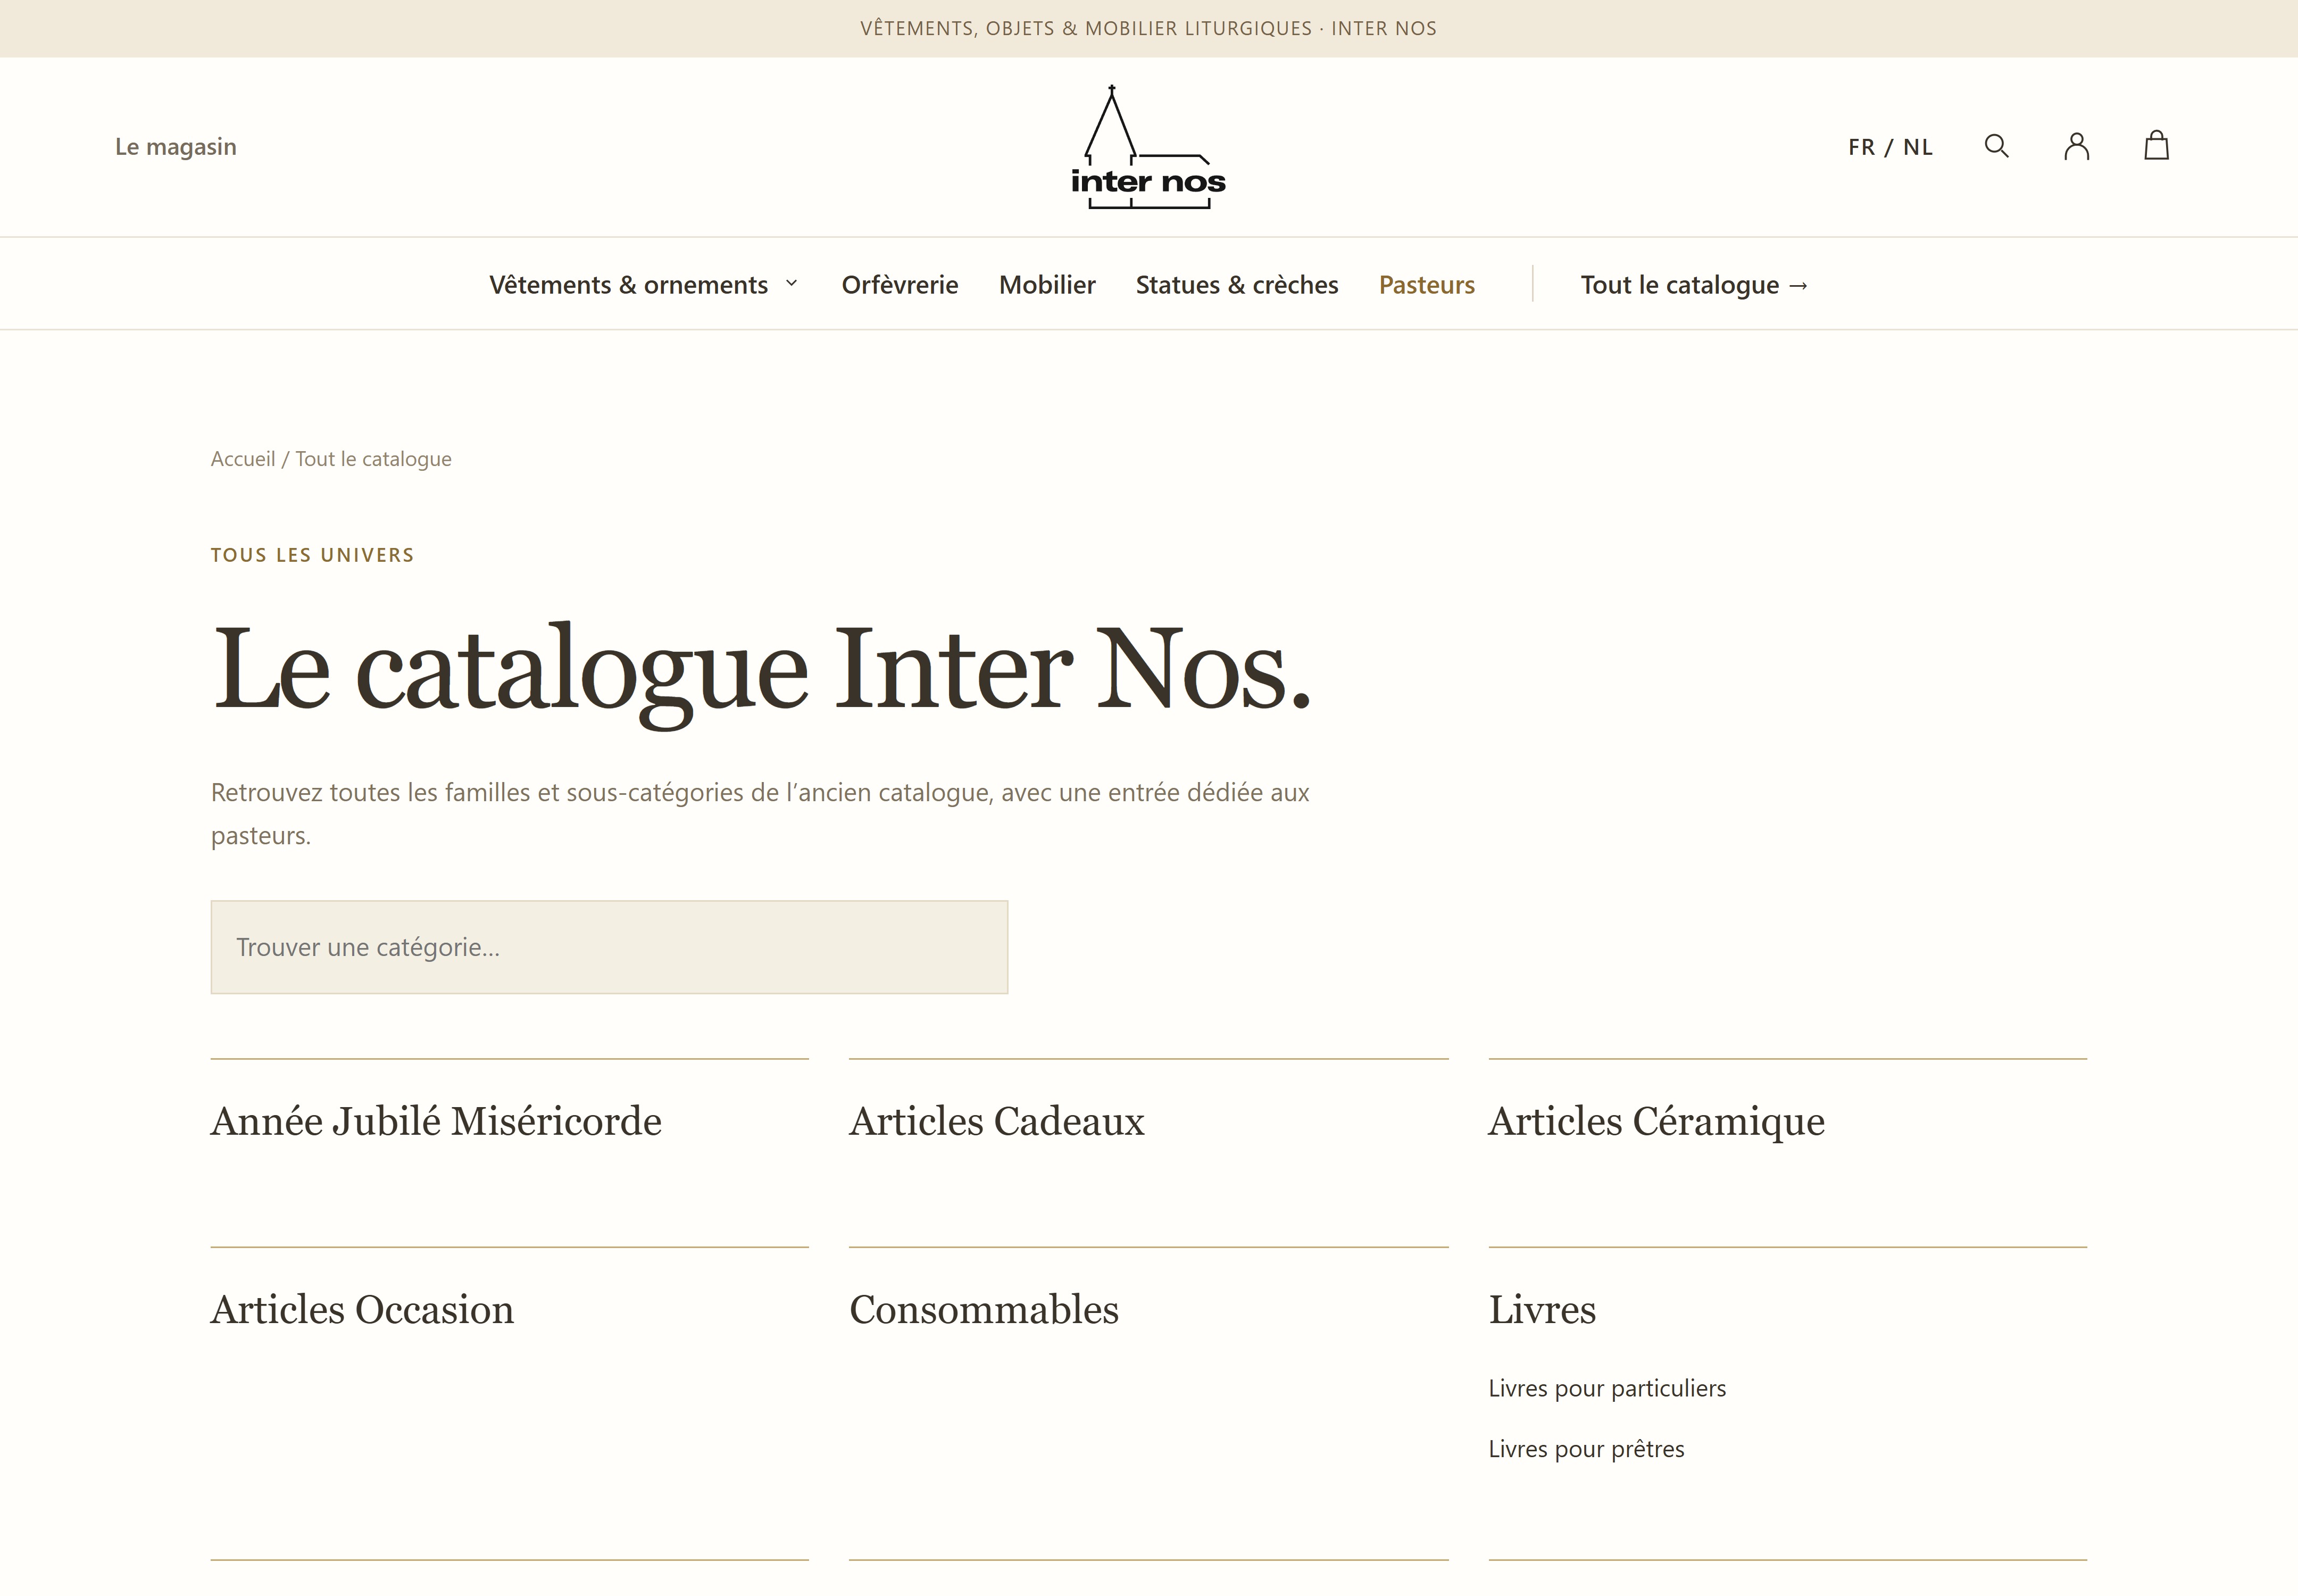This screenshot has width=2298, height=1596.
Task: Open the Pasteurs section
Action: [1426, 285]
